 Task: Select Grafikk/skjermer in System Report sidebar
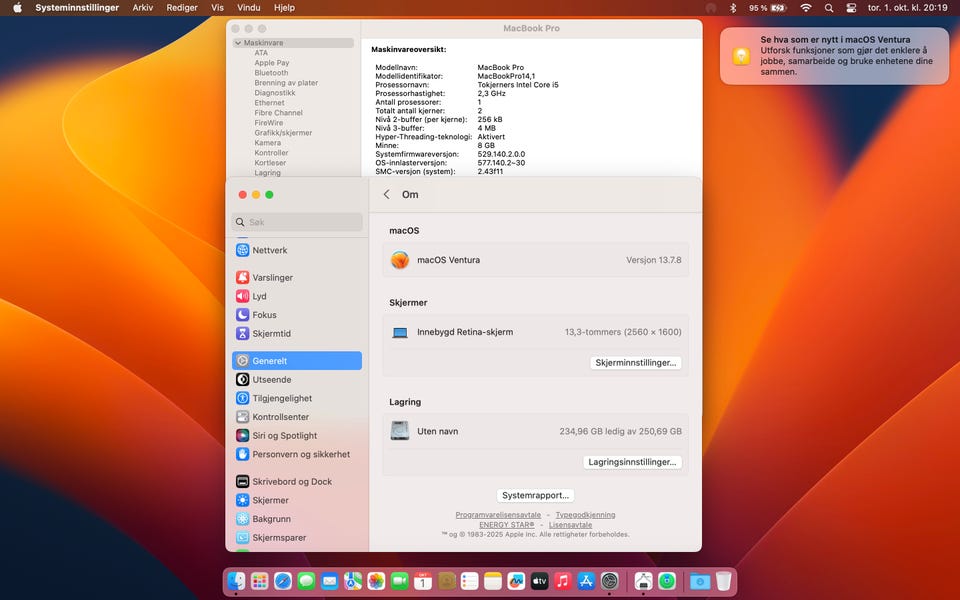tap(283, 133)
